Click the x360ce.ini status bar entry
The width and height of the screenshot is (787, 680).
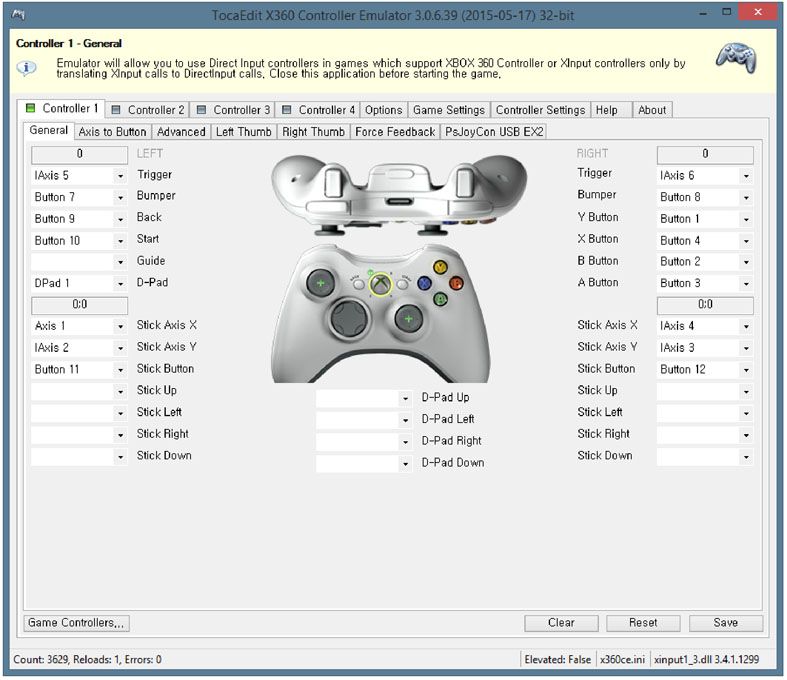coord(622,660)
